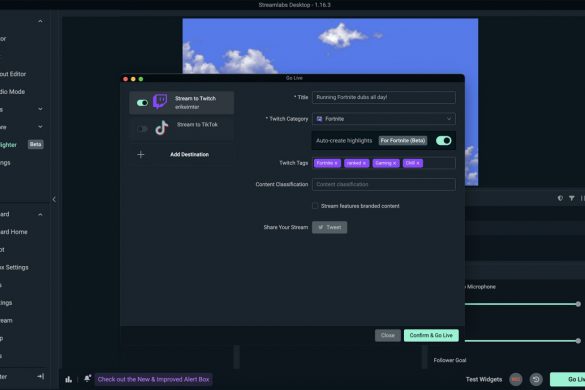Open the Content Classification dropdown

tap(384, 184)
